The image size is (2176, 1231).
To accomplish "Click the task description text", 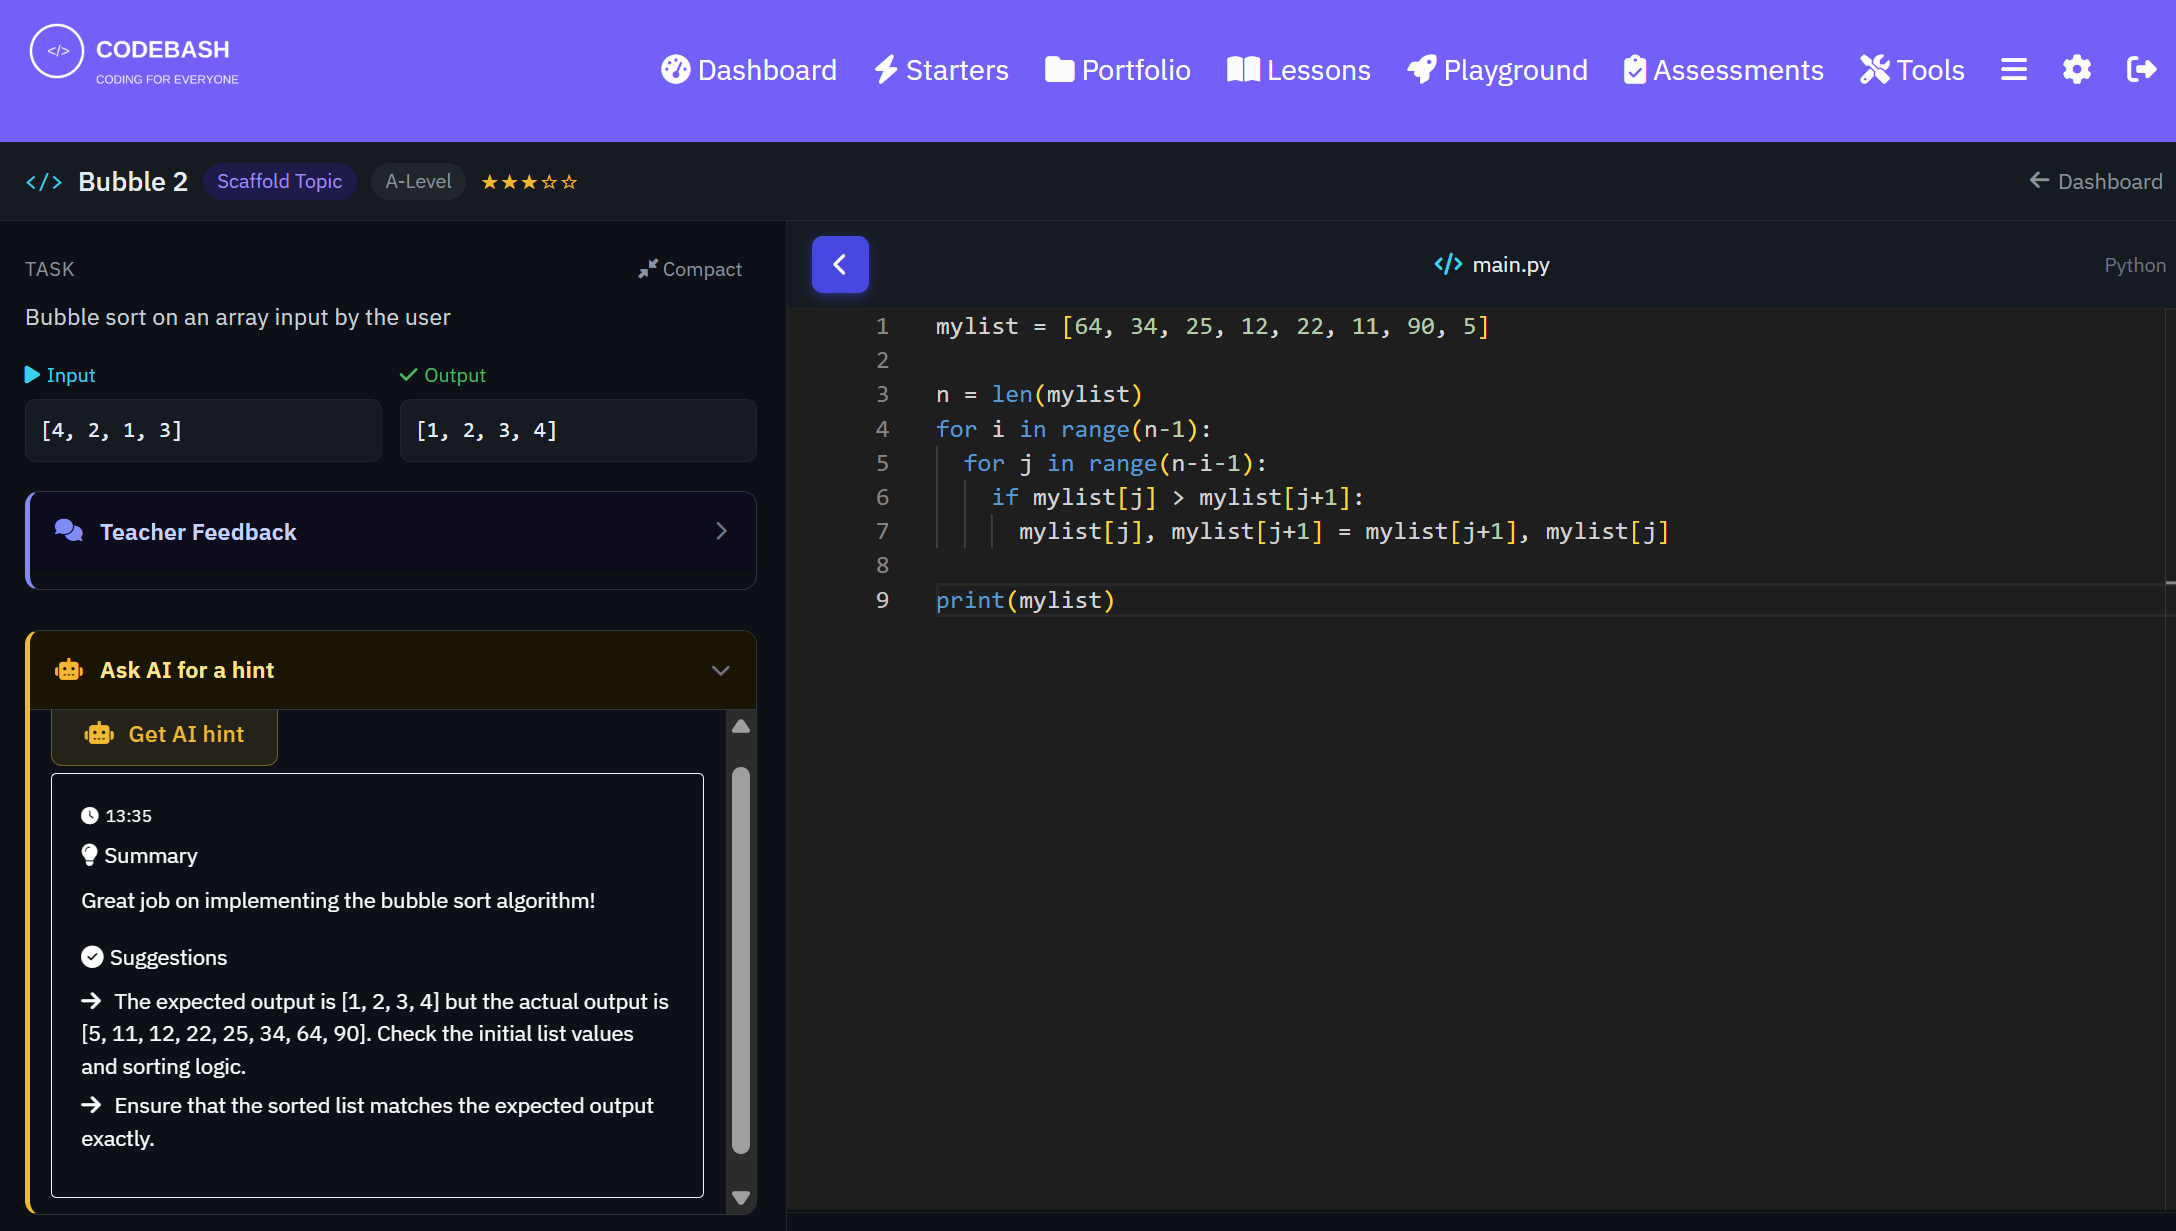I will pyautogui.click(x=238, y=317).
